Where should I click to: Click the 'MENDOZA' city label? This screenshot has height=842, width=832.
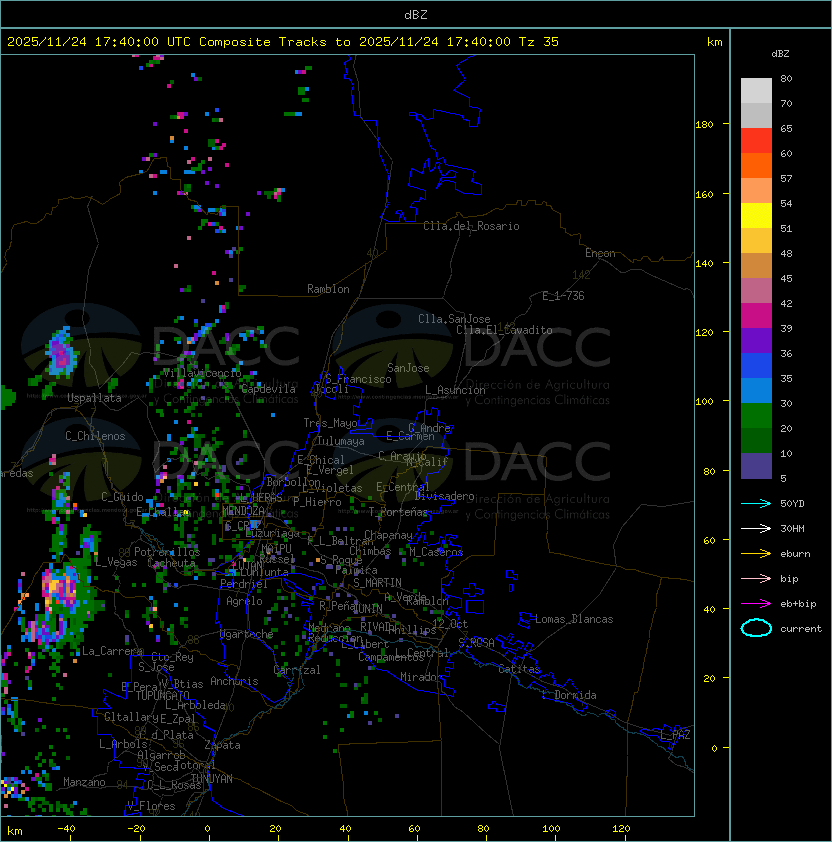(243, 511)
